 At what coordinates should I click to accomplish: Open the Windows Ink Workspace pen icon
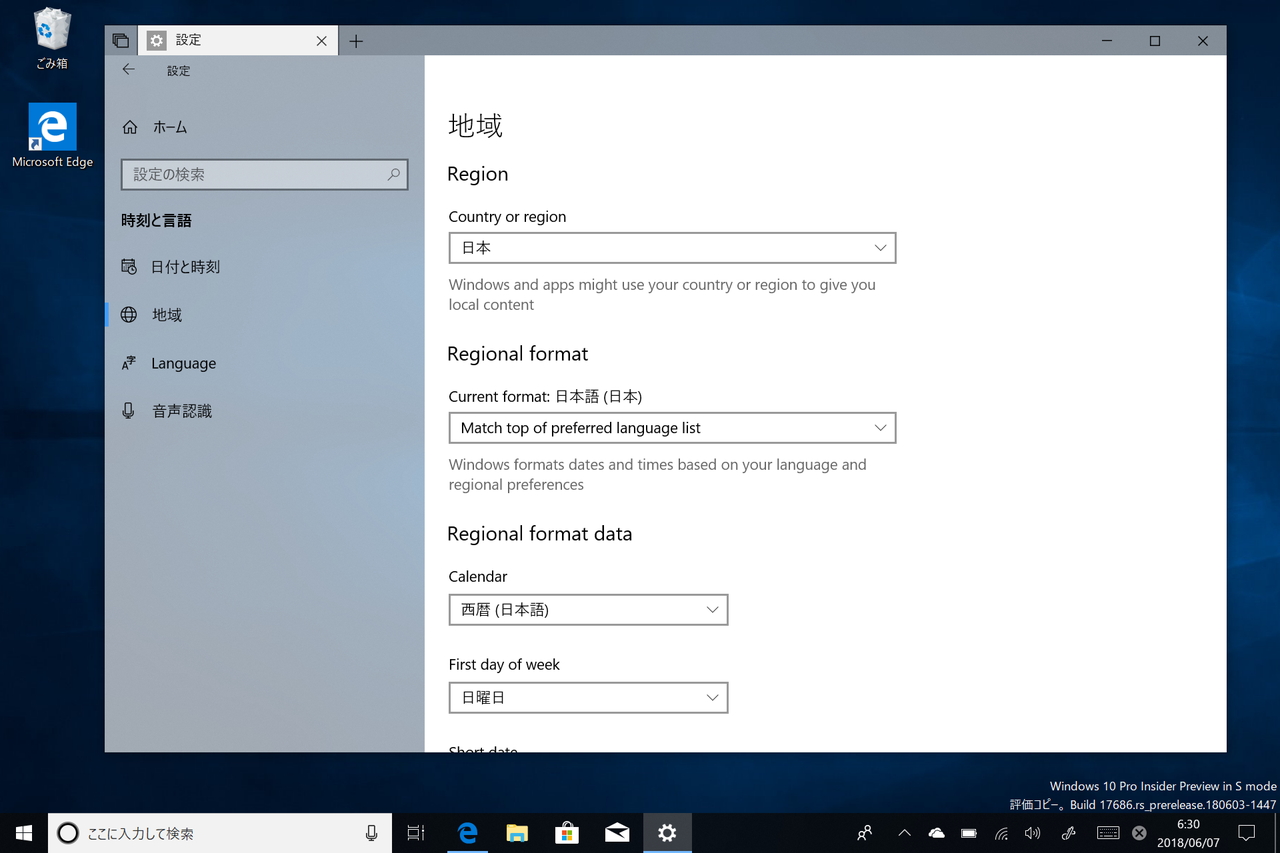[x=1068, y=833]
